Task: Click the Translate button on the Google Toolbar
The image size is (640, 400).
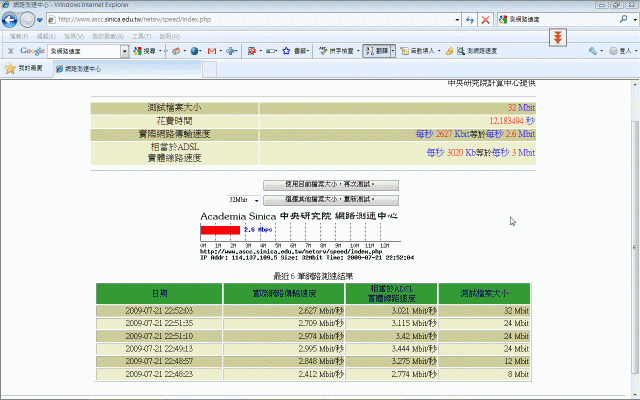Action: 377,51
